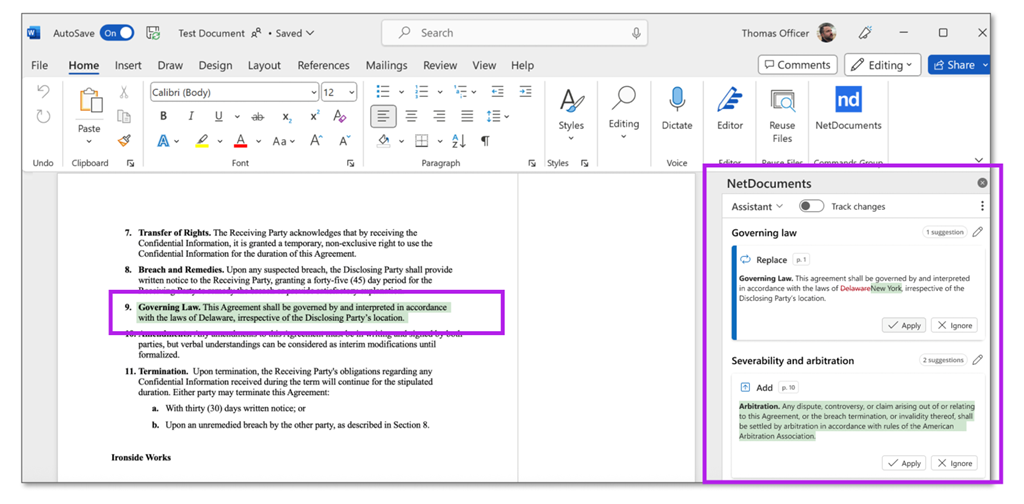Align text left
1024x504 pixels.
pyautogui.click(x=383, y=116)
